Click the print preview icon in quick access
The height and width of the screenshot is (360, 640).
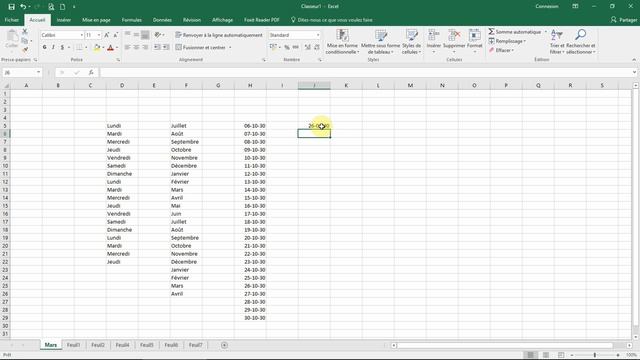(x=51, y=7)
